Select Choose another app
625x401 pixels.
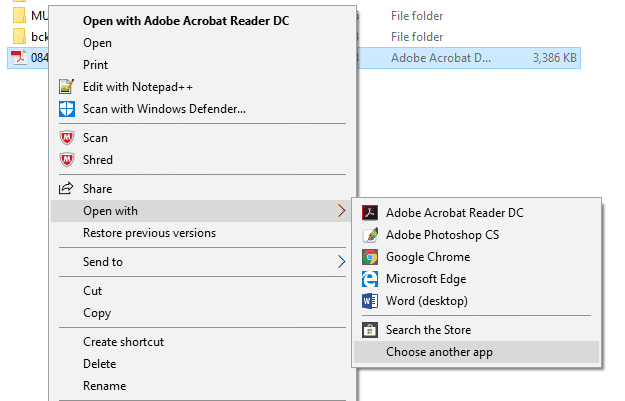tap(439, 352)
